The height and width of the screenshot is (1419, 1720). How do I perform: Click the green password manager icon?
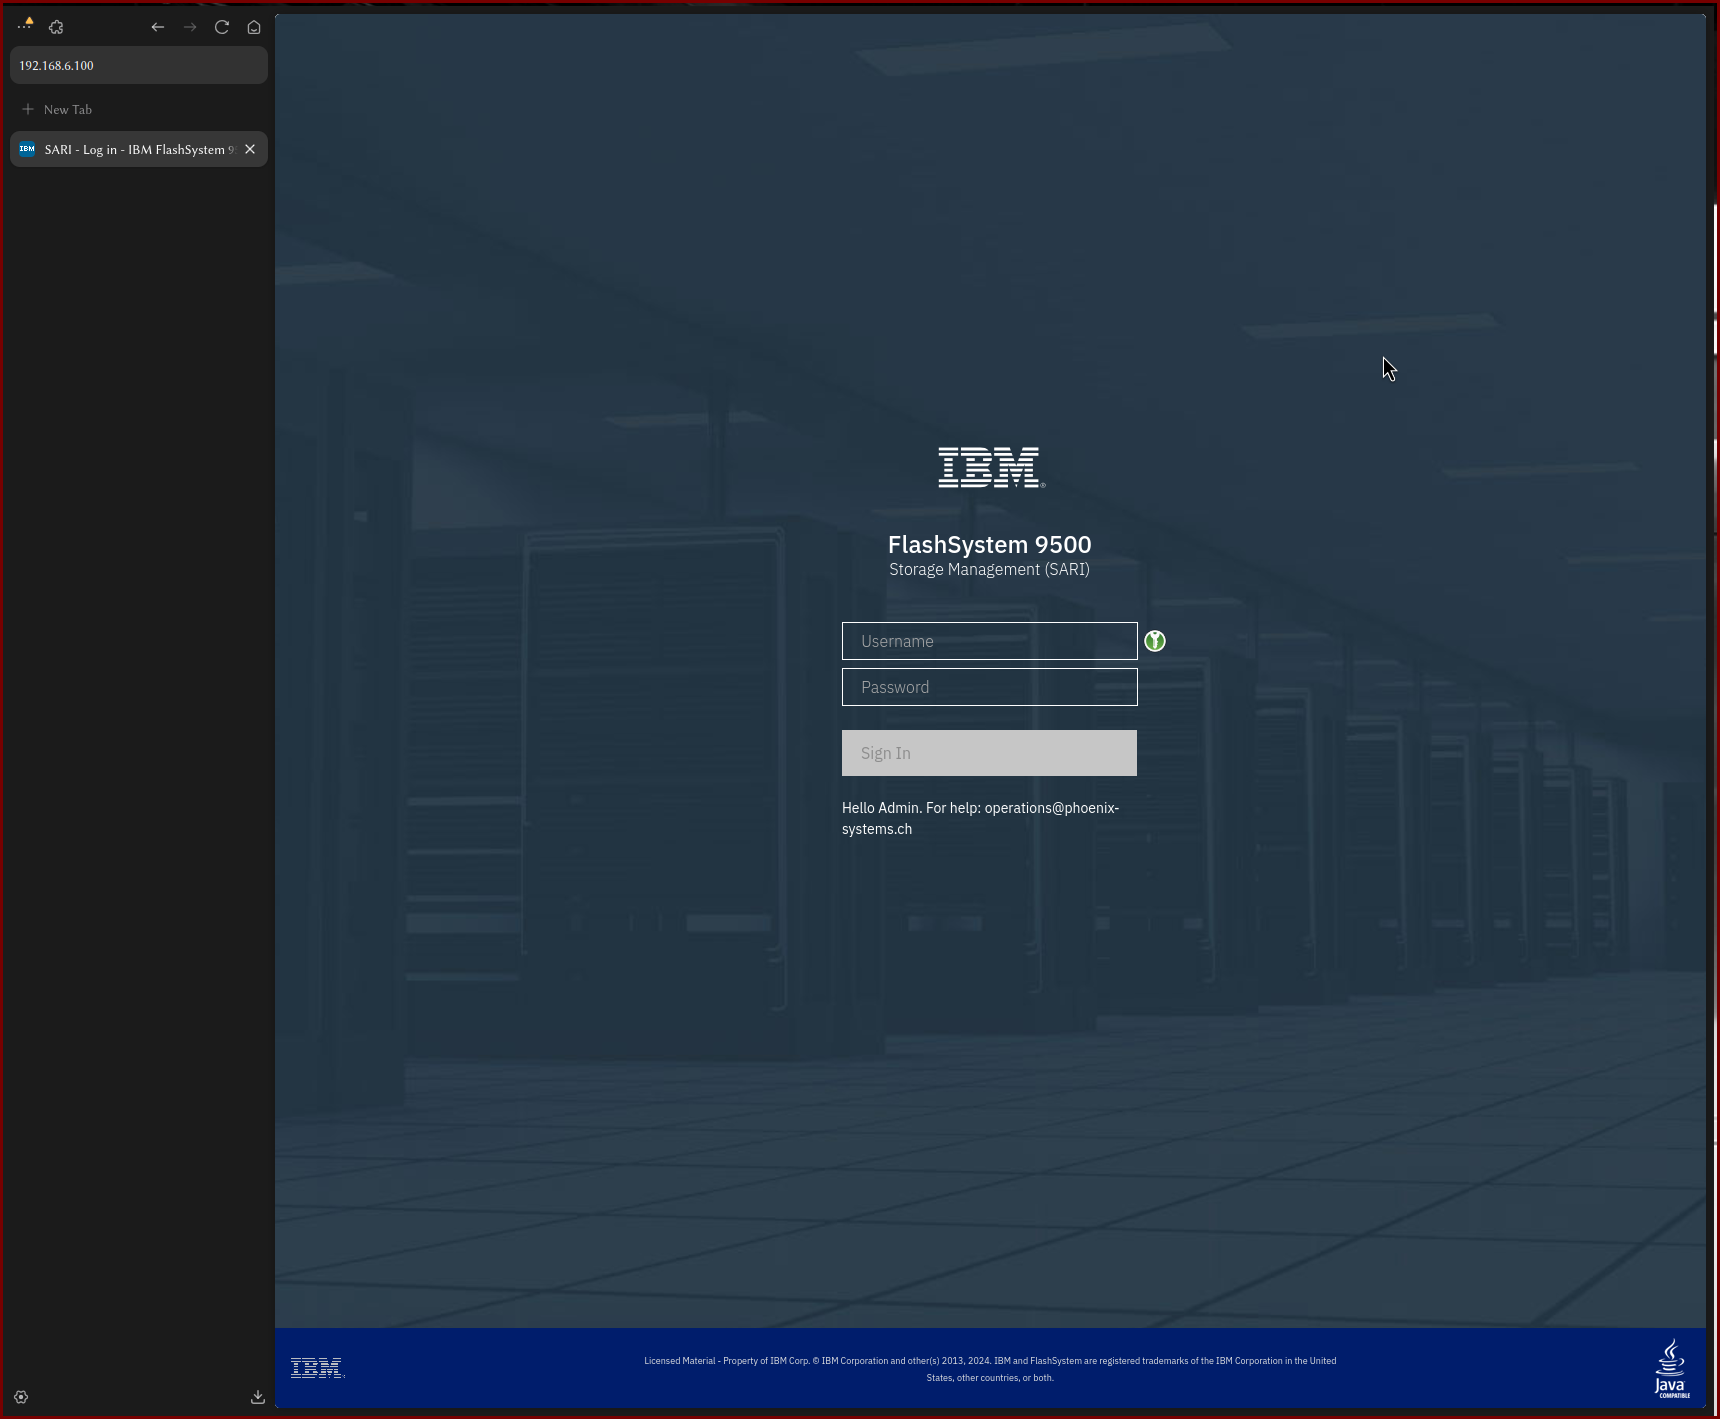1155,641
